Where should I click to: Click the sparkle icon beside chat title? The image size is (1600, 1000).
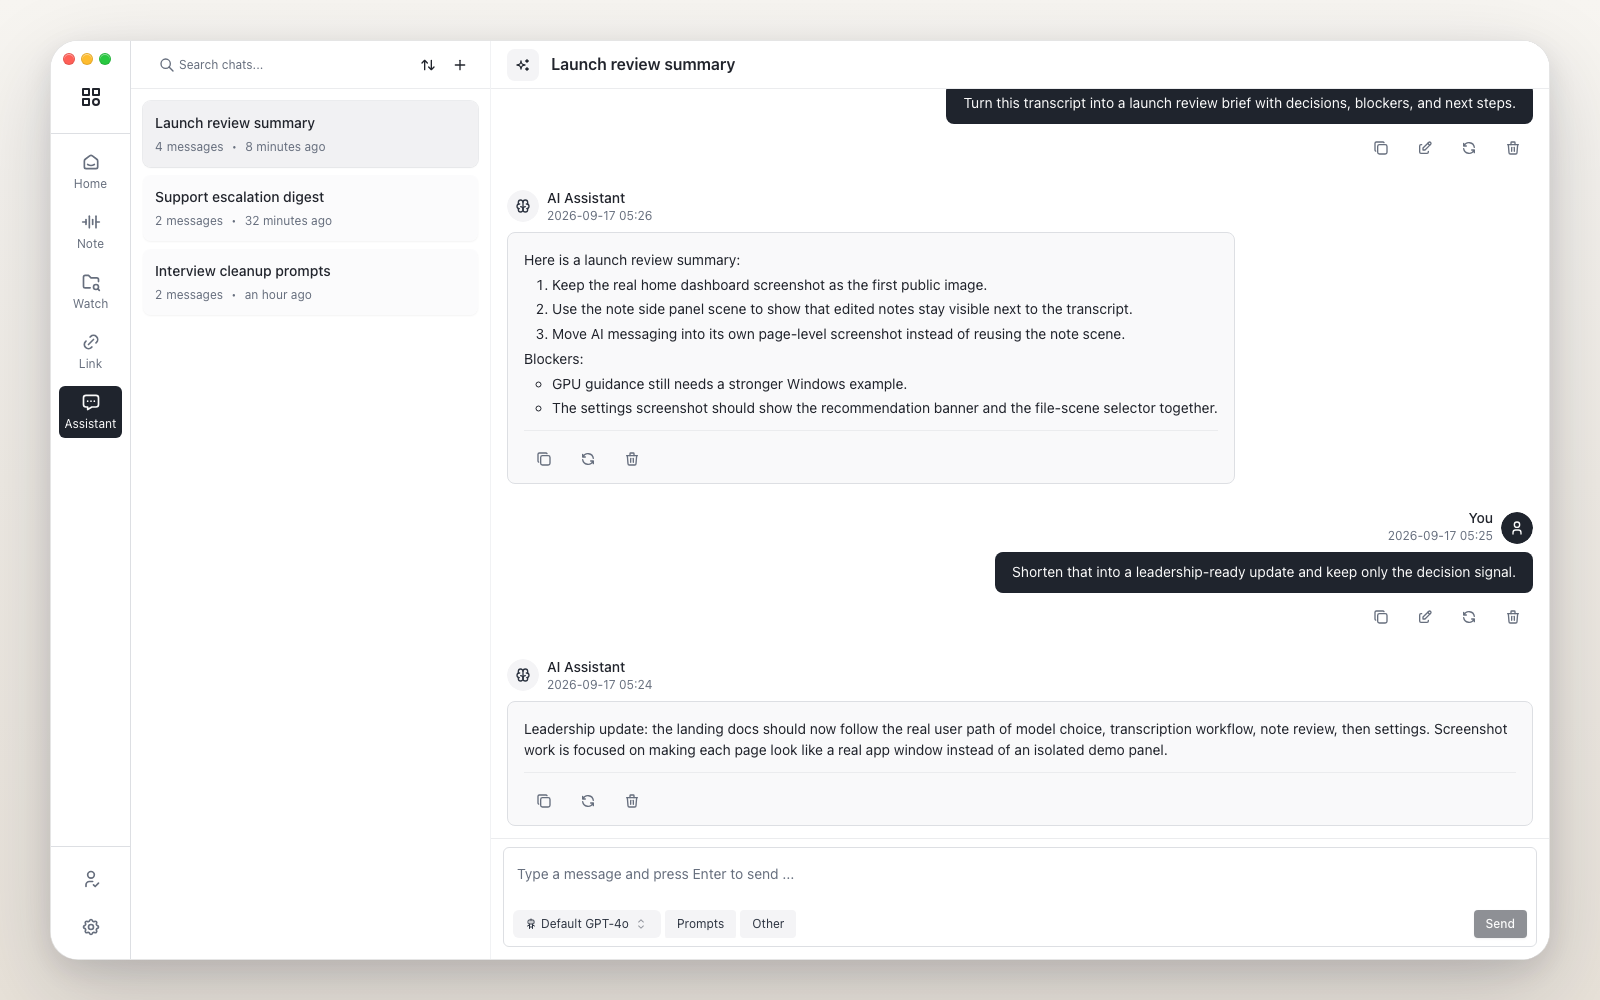pyautogui.click(x=523, y=65)
